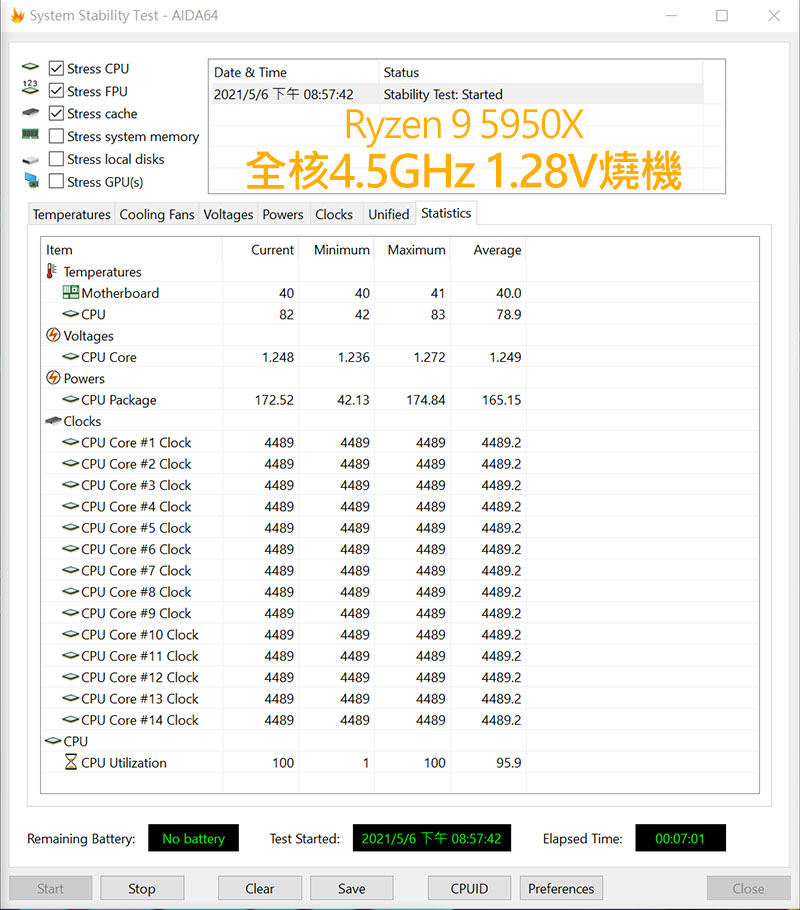Viewport: 800px width, 910px height.
Task: Click the chip icon beside the CPU group
Action: point(53,741)
